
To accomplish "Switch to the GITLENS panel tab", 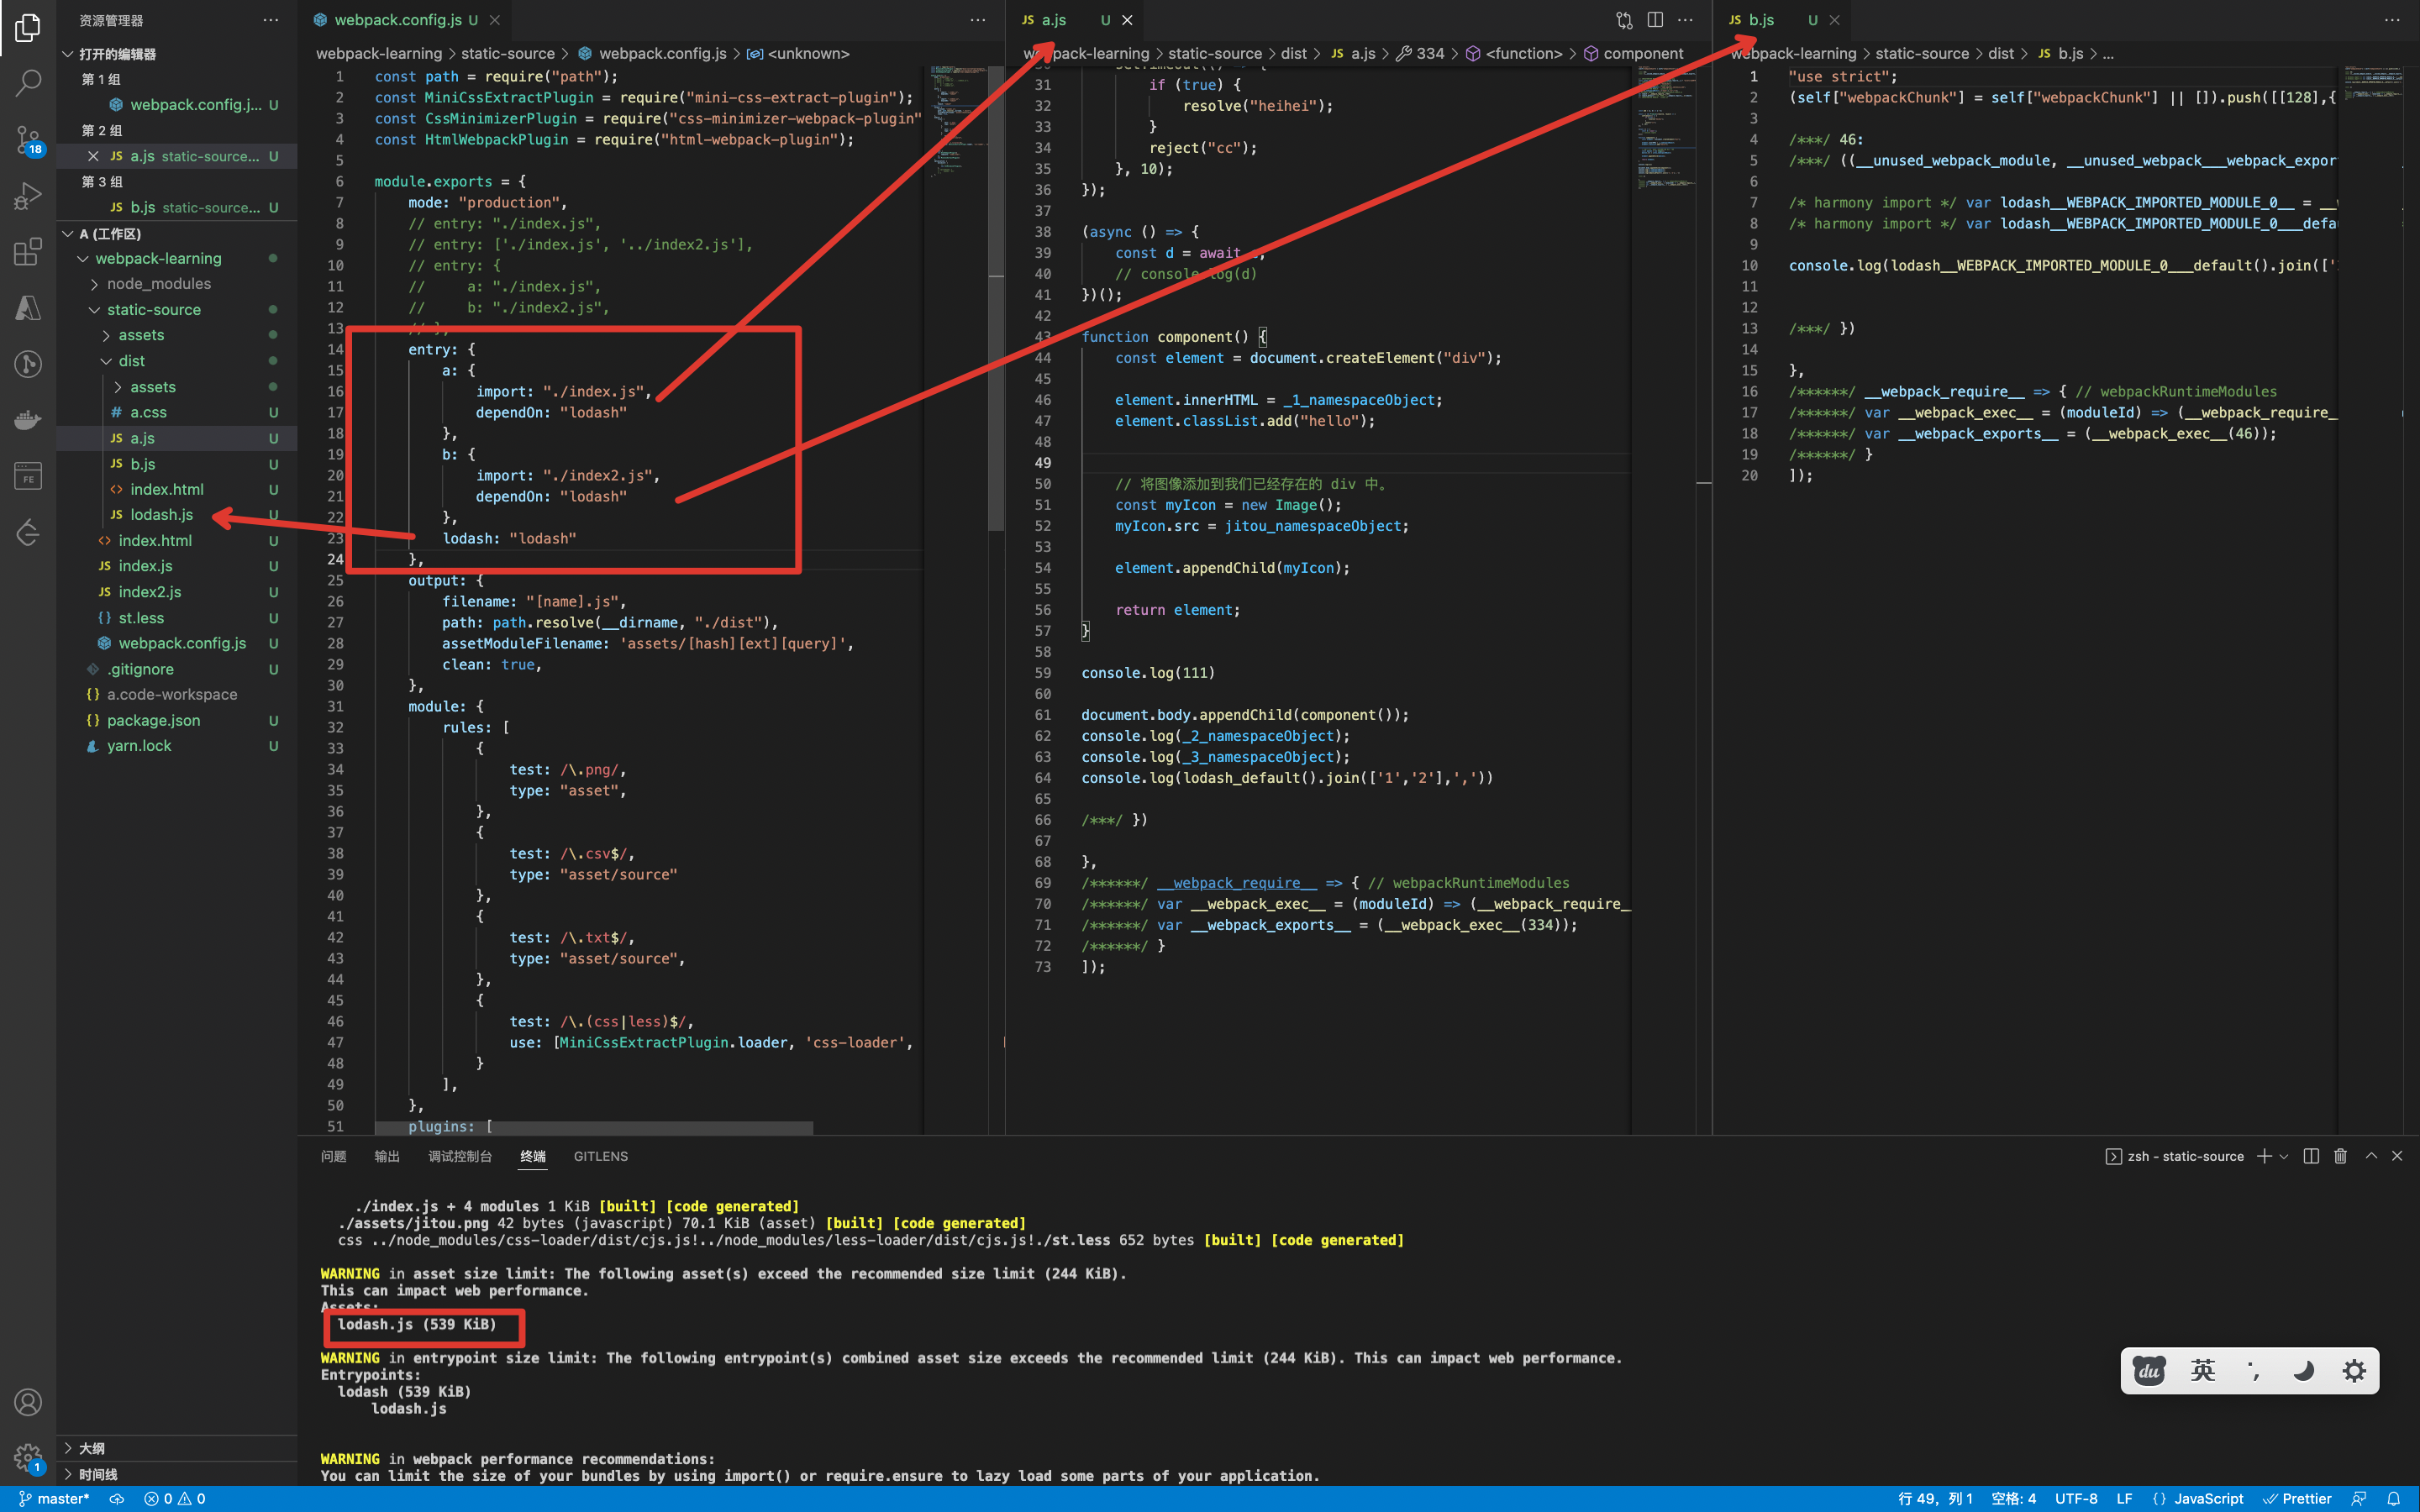I will tap(600, 1156).
